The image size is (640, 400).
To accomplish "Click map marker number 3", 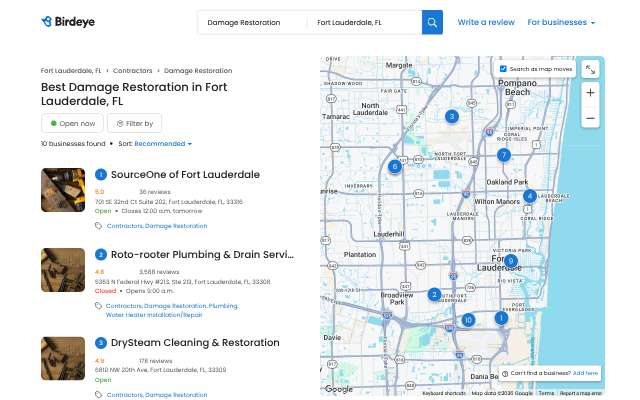I will (451, 117).
